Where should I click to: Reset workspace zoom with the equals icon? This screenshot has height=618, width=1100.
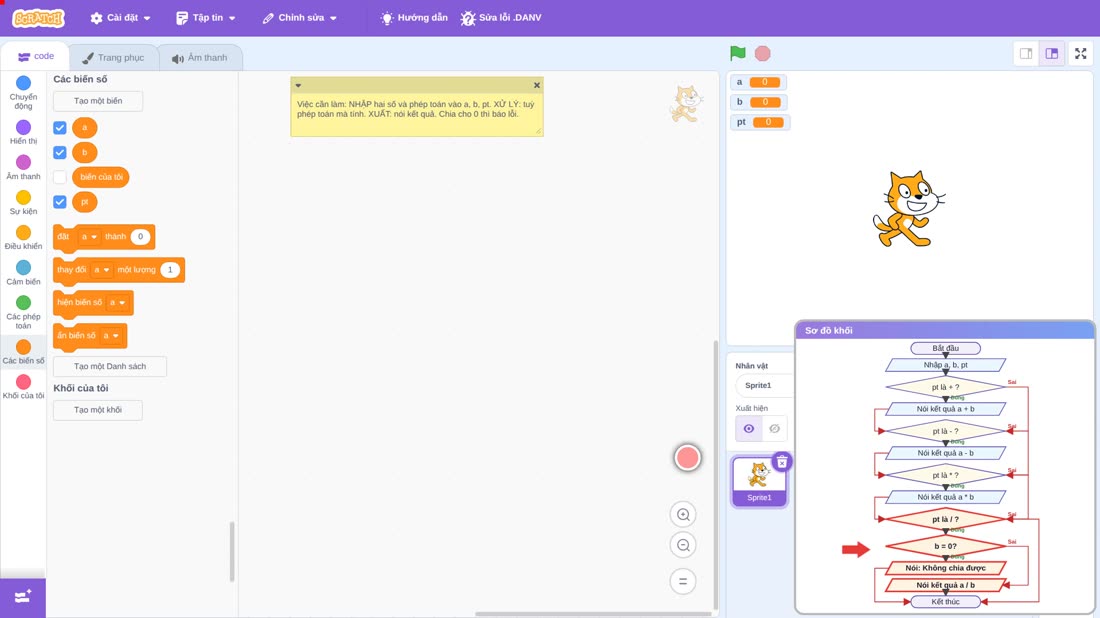coord(683,581)
